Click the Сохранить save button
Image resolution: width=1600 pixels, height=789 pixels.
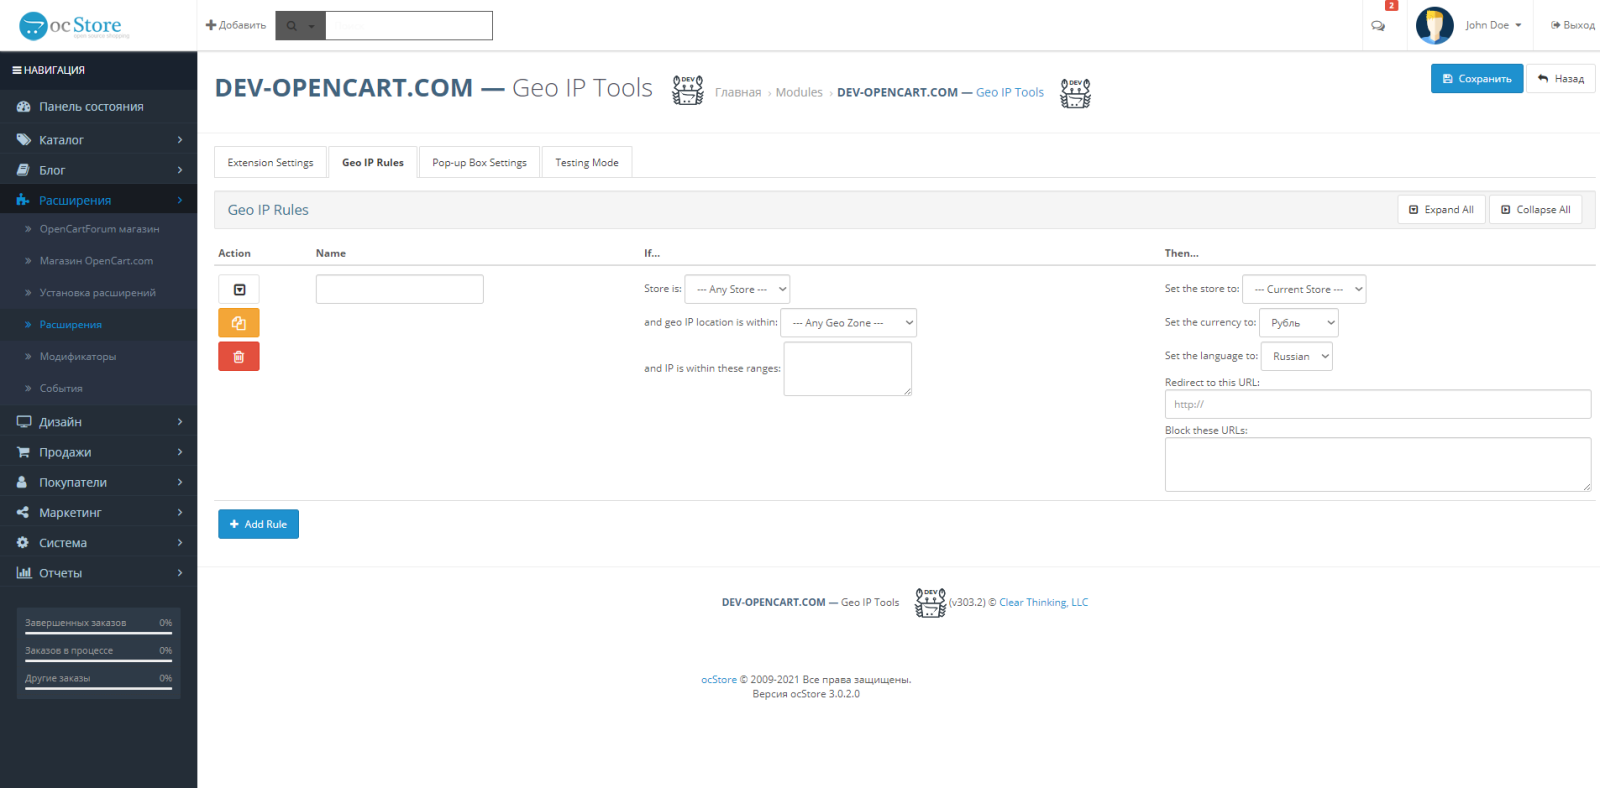1477,79
